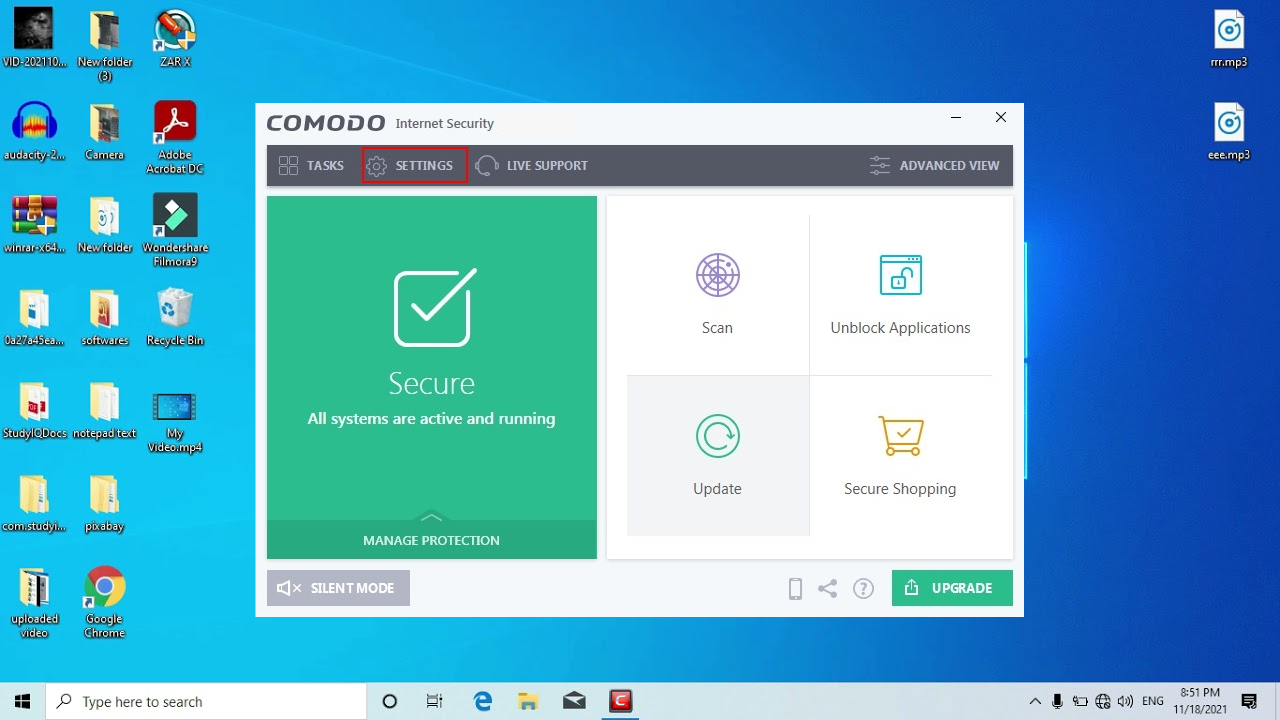The width and height of the screenshot is (1280, 720).
Task: Open Live Support in Comodo
Action: coord(532,166)
